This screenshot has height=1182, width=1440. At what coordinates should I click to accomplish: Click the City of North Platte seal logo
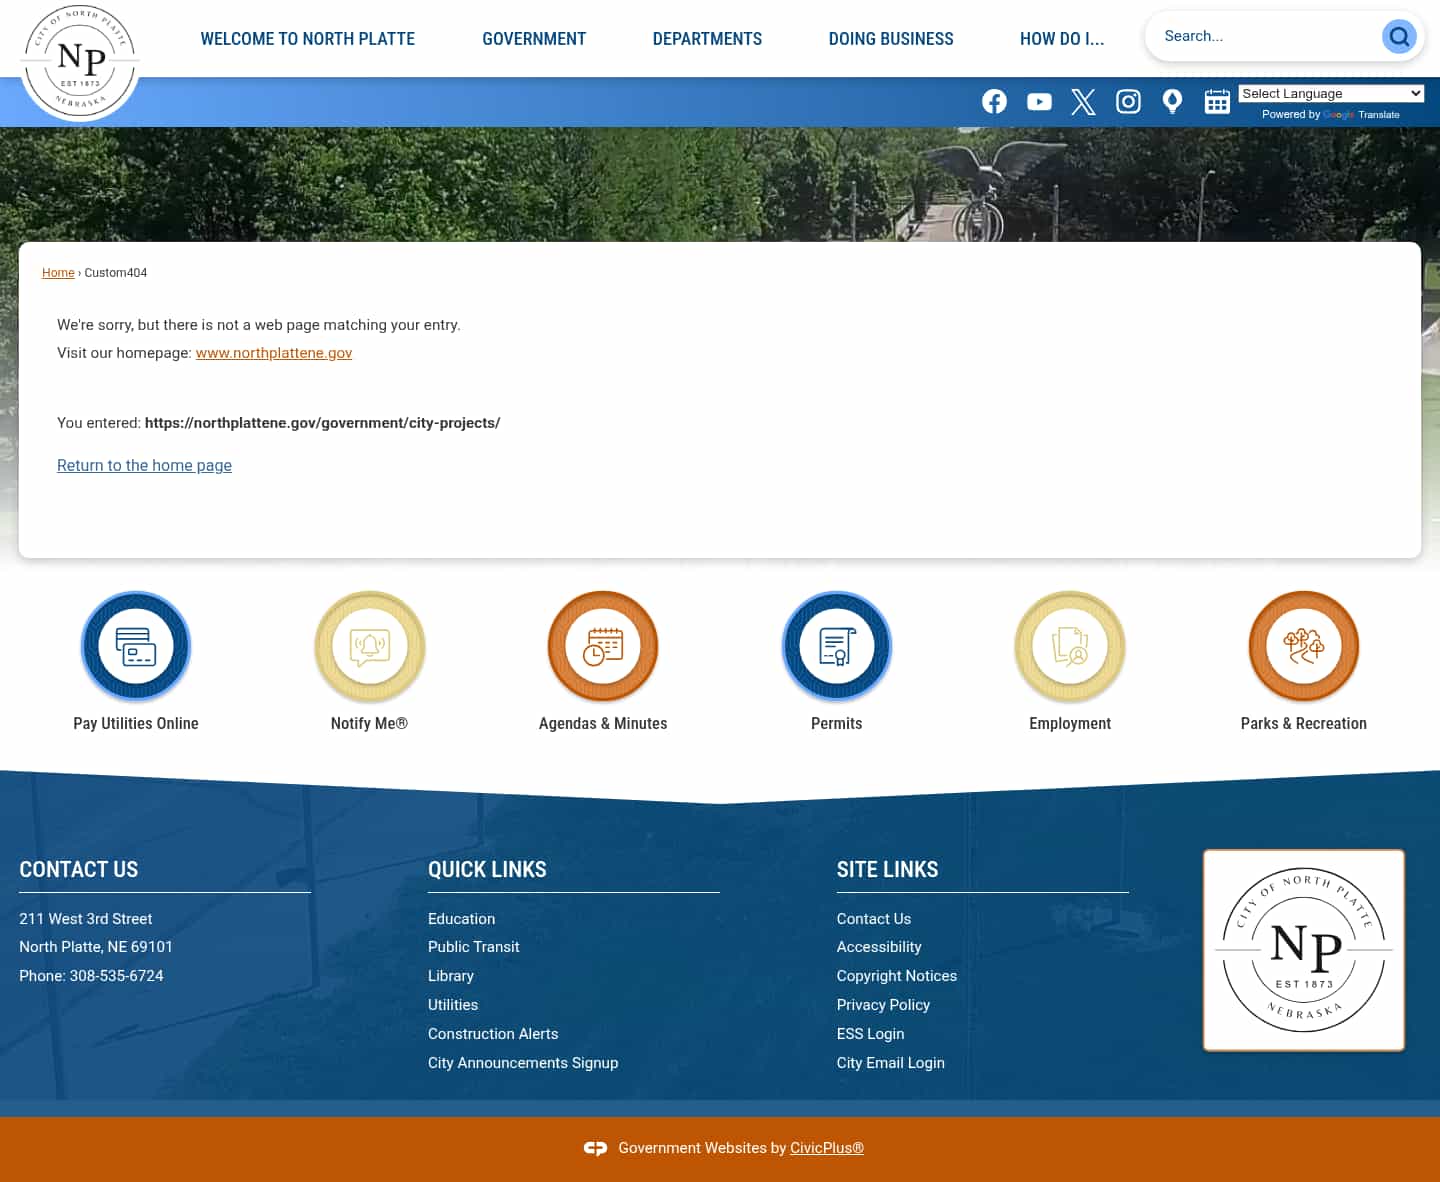79,60
